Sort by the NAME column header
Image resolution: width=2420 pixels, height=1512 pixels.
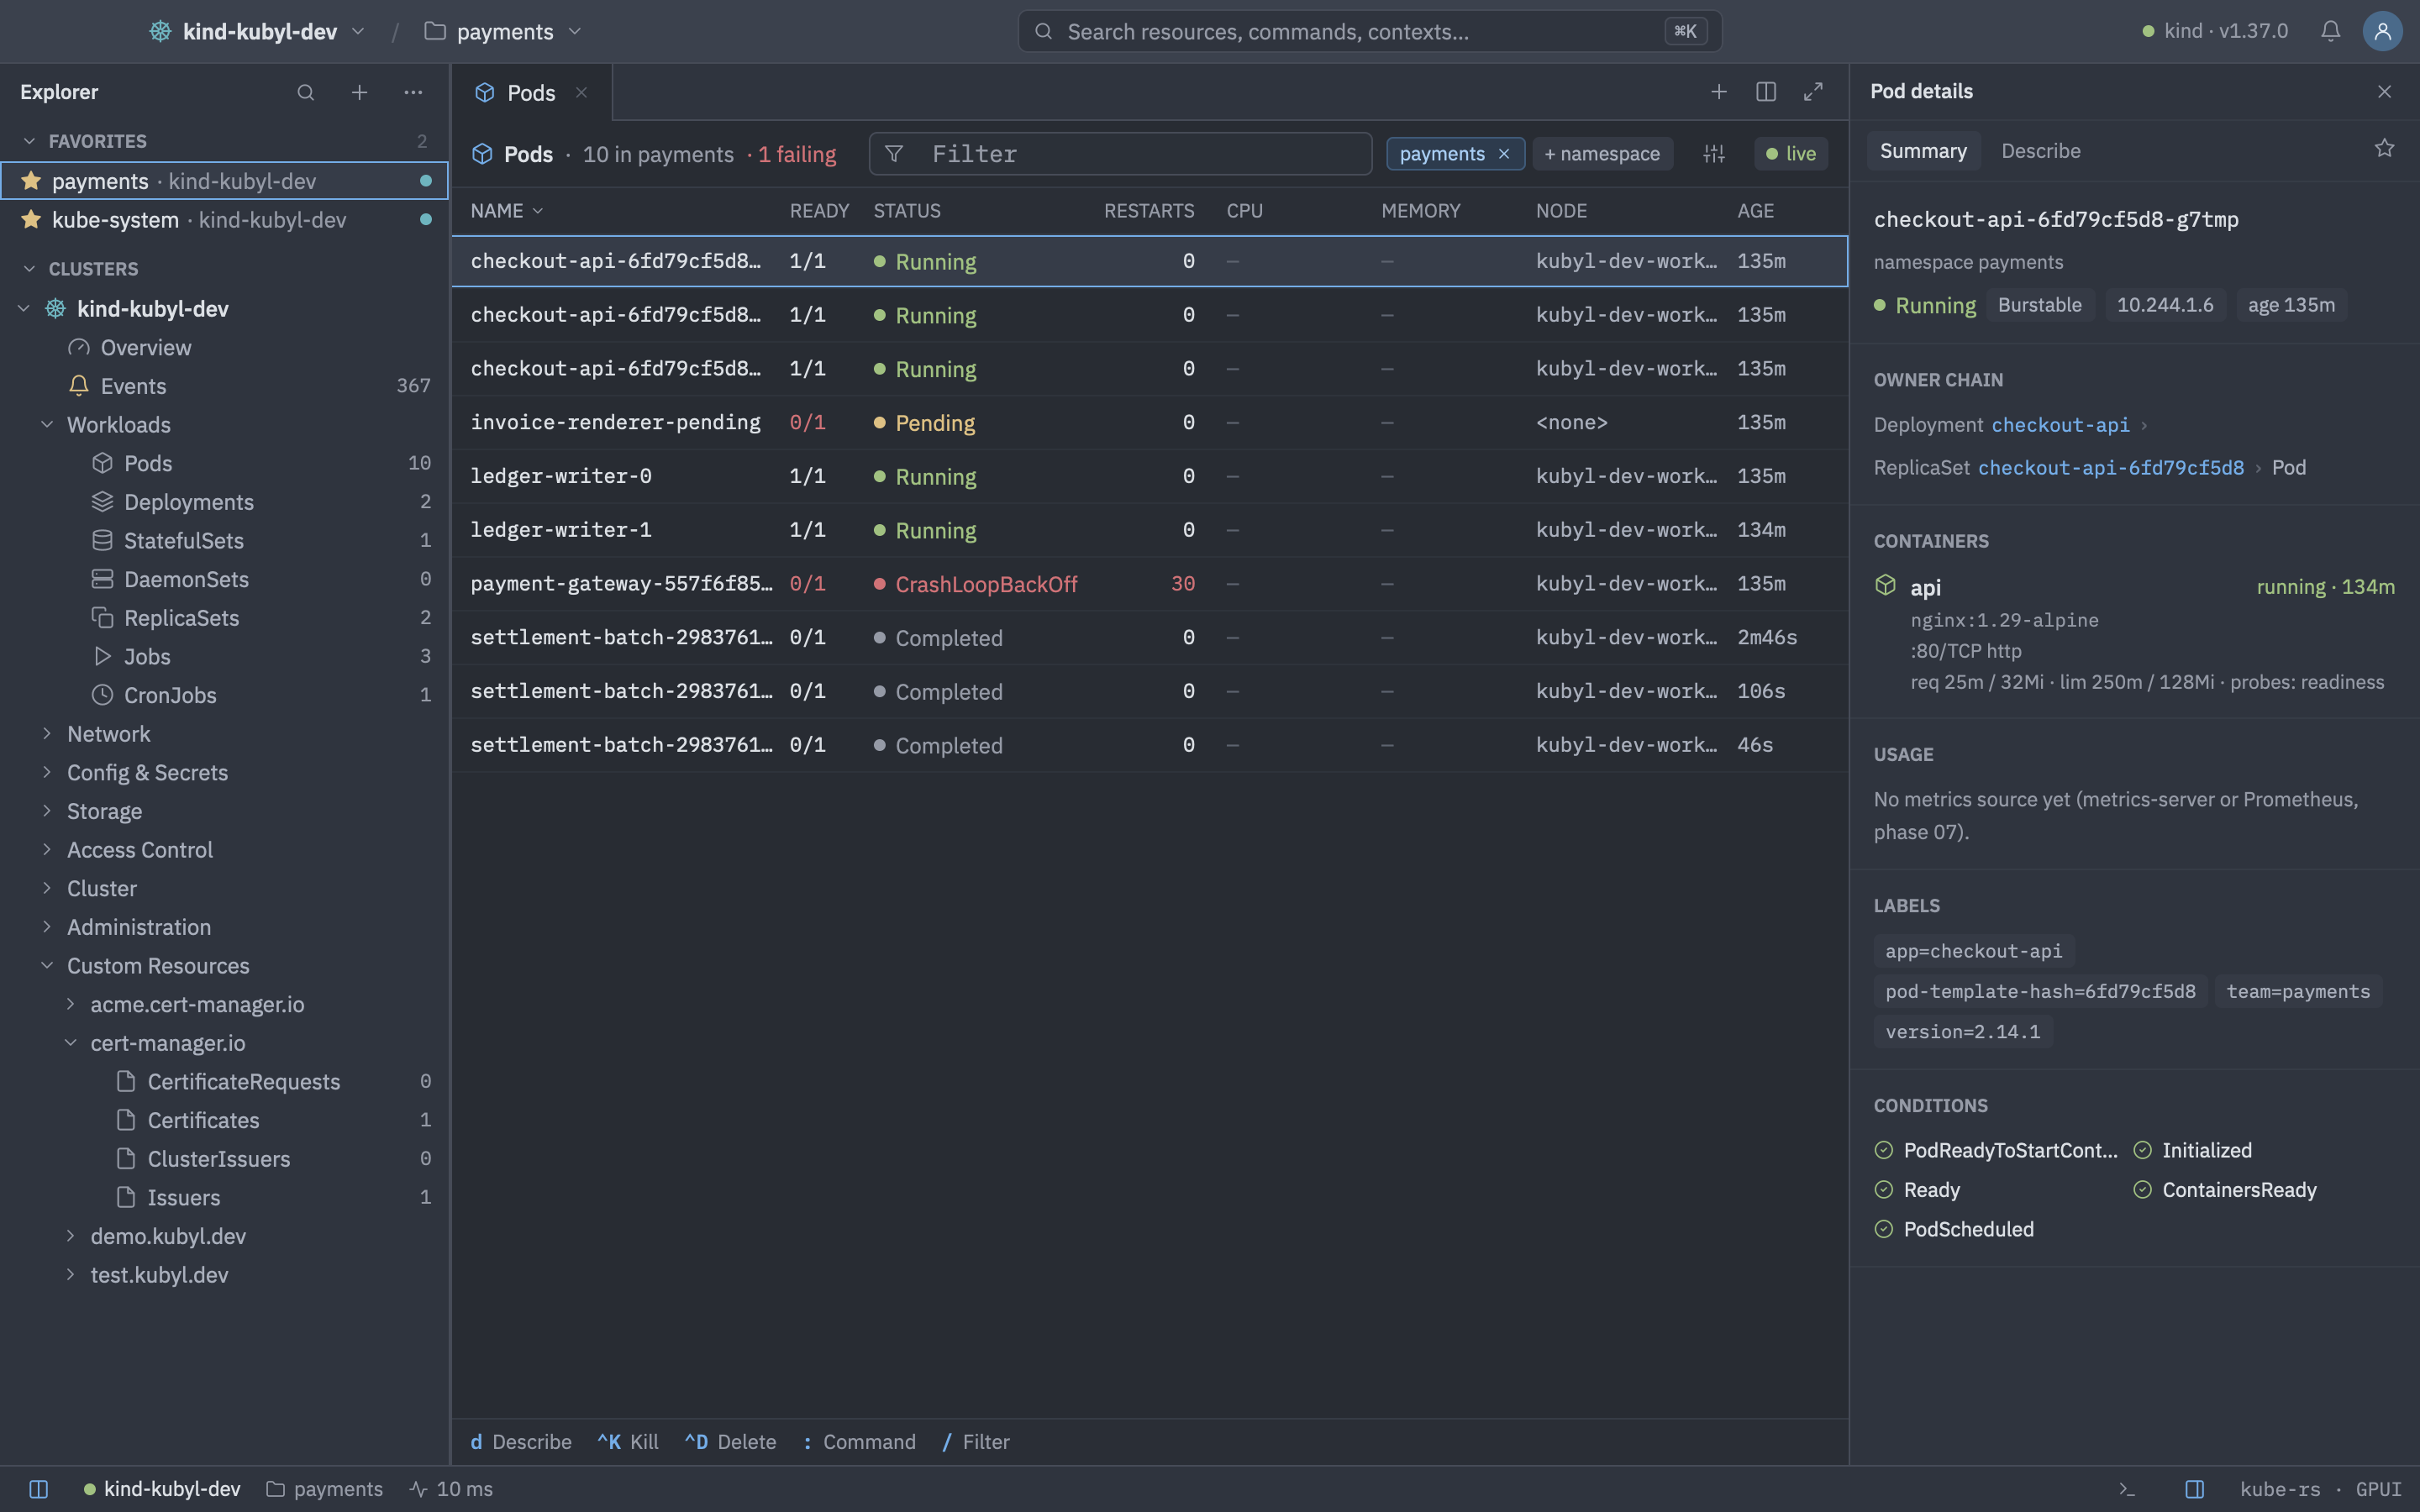pos(507,211)
